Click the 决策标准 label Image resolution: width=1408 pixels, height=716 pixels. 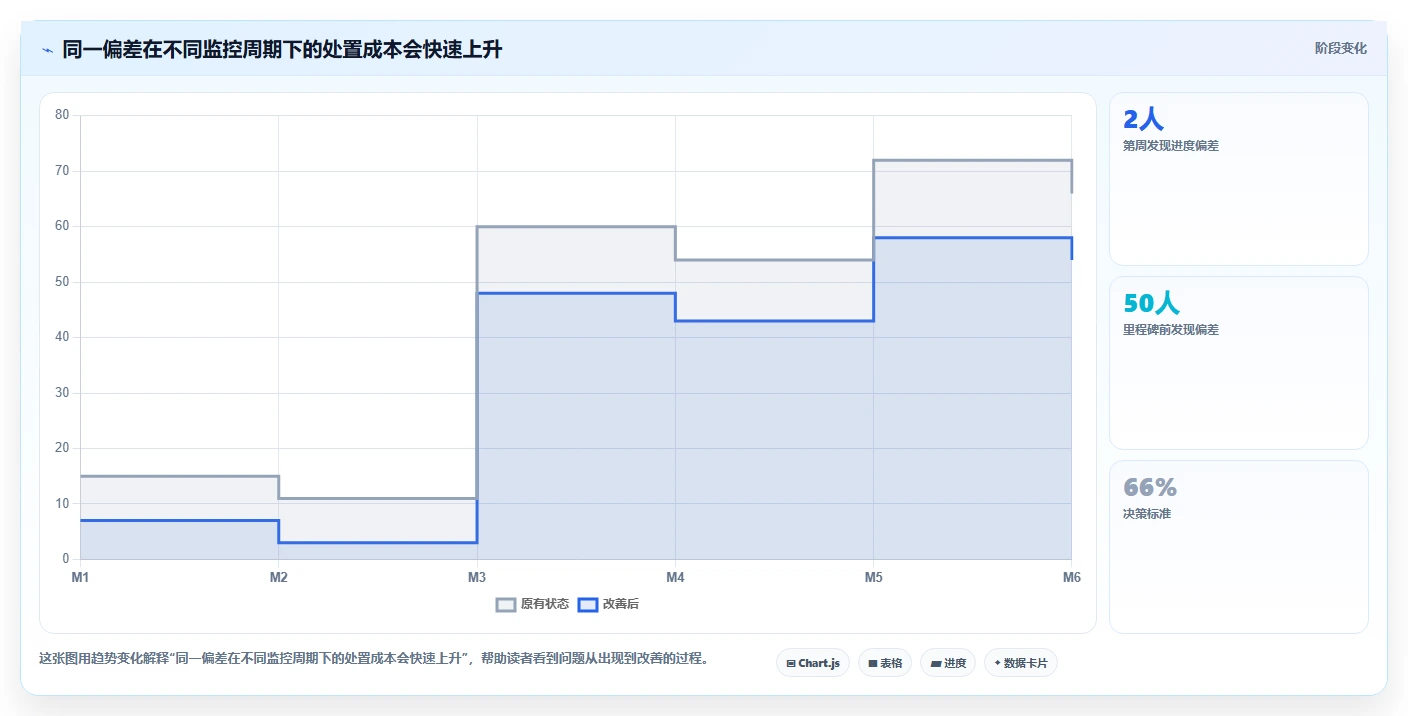(1147, 514)
